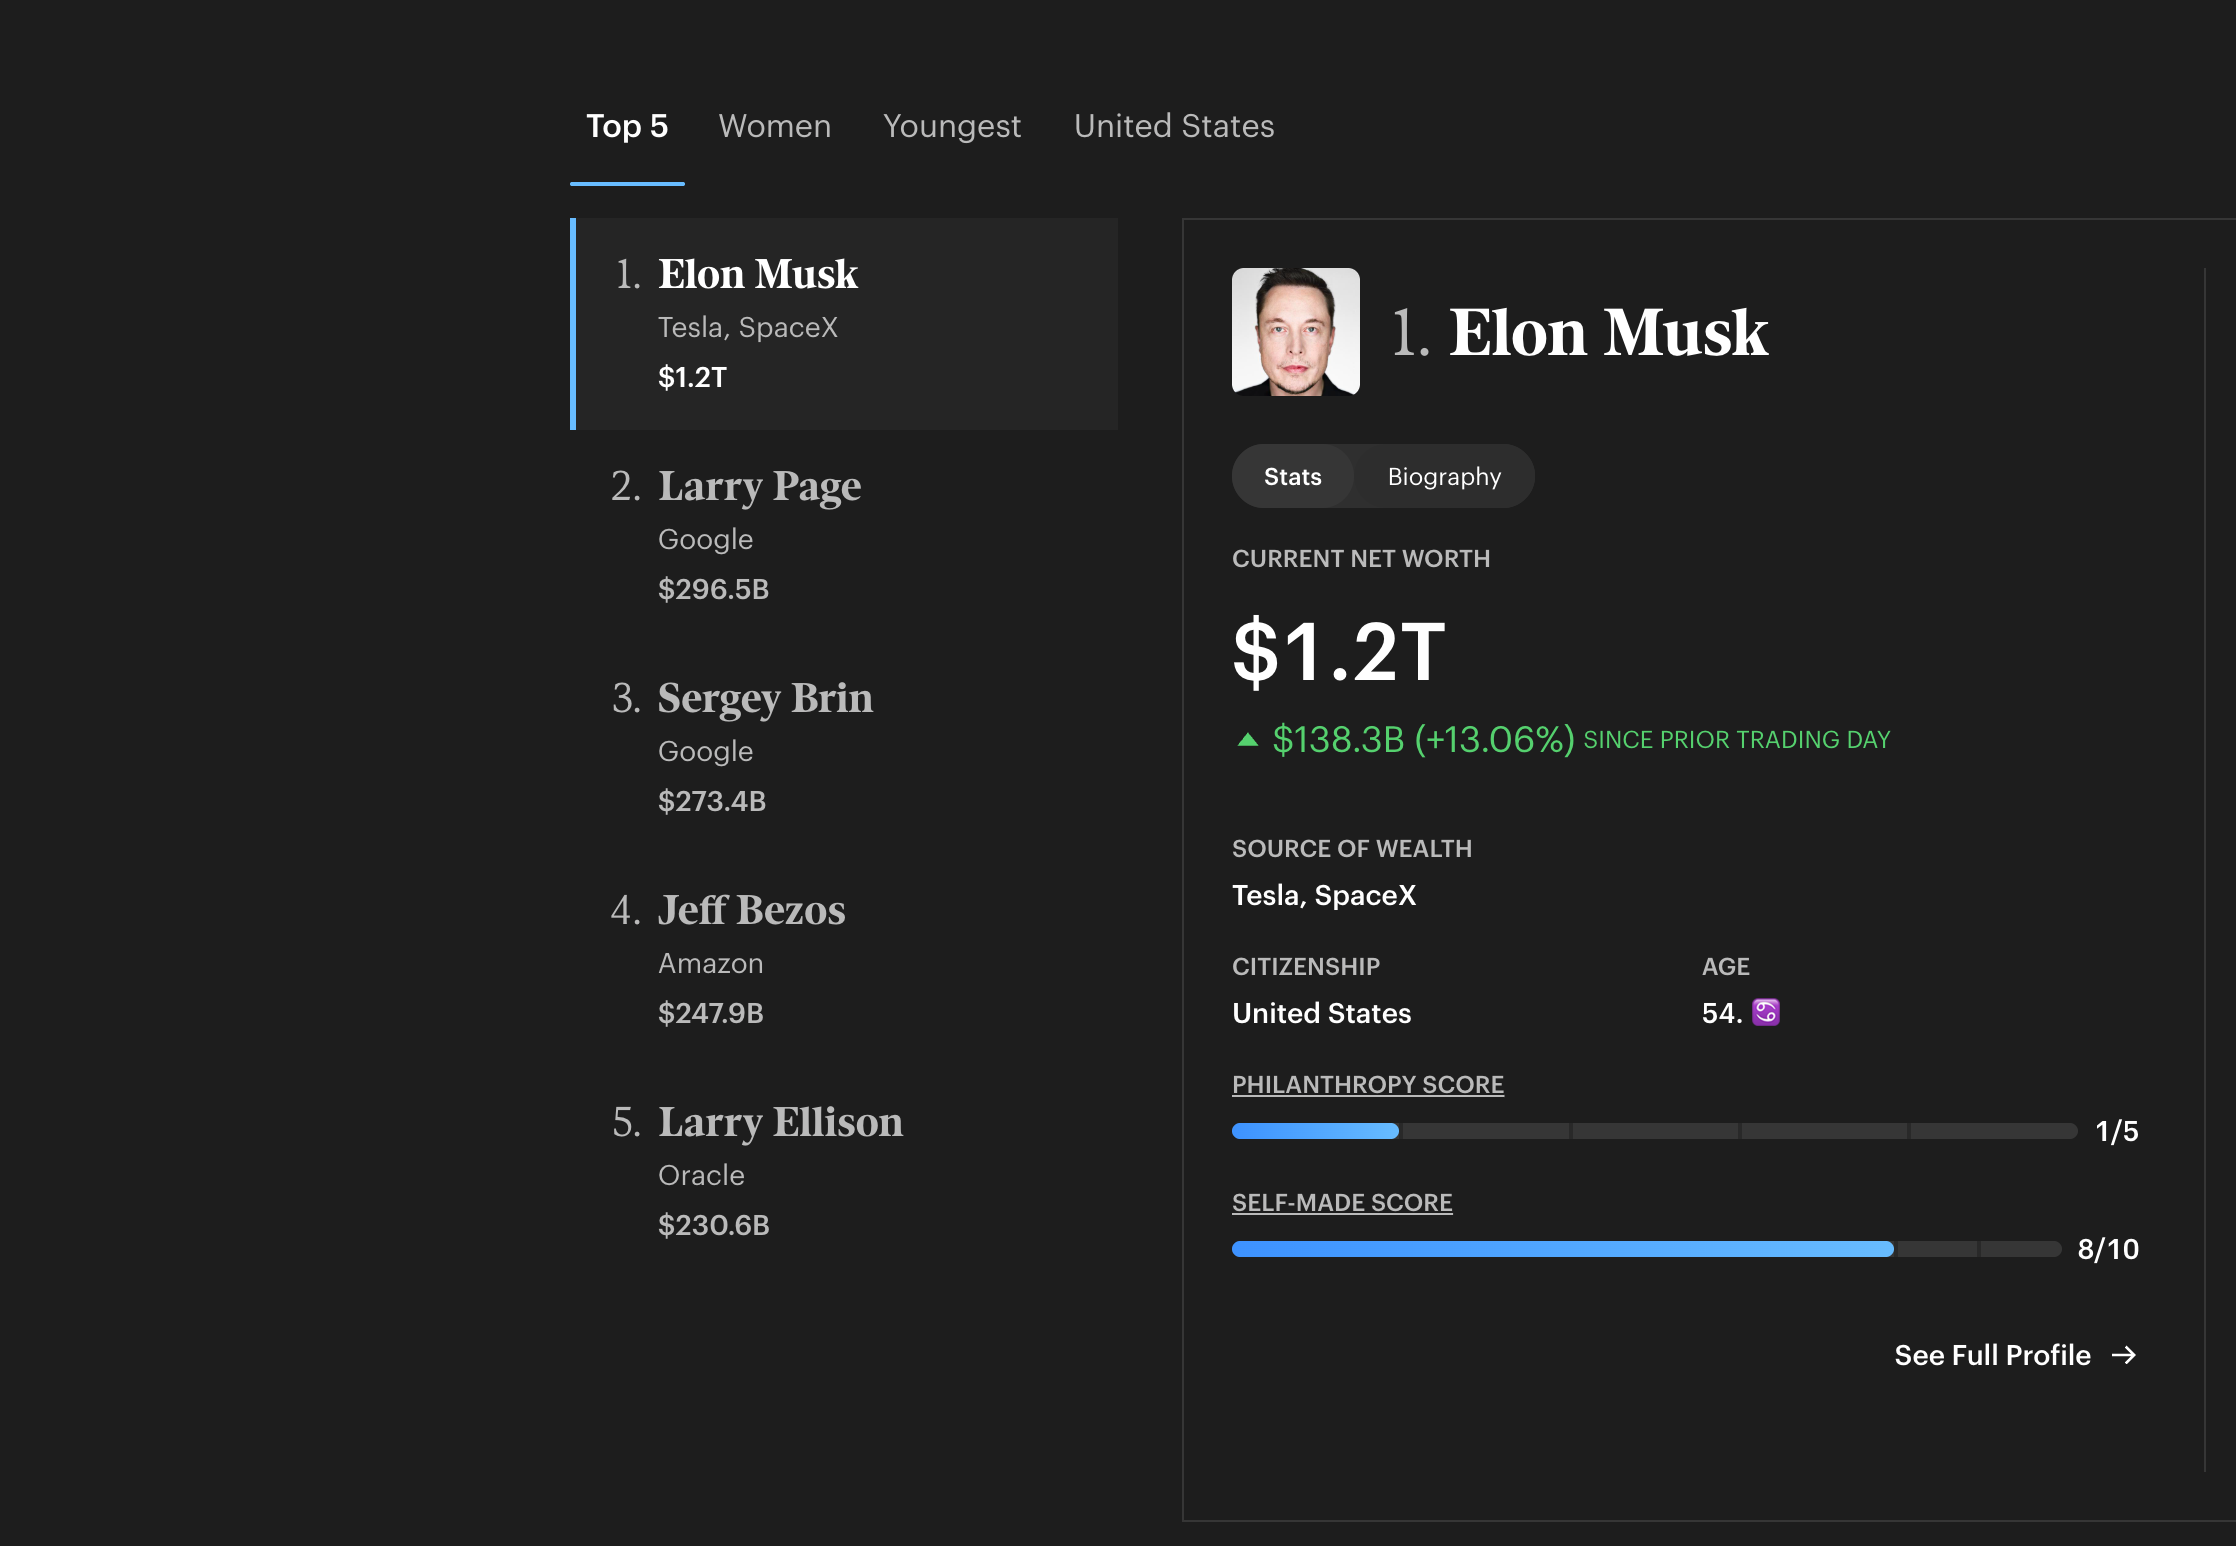Click the 1/5 philanthropy score value
2236x1546 pixels.
(2117, 1131)
